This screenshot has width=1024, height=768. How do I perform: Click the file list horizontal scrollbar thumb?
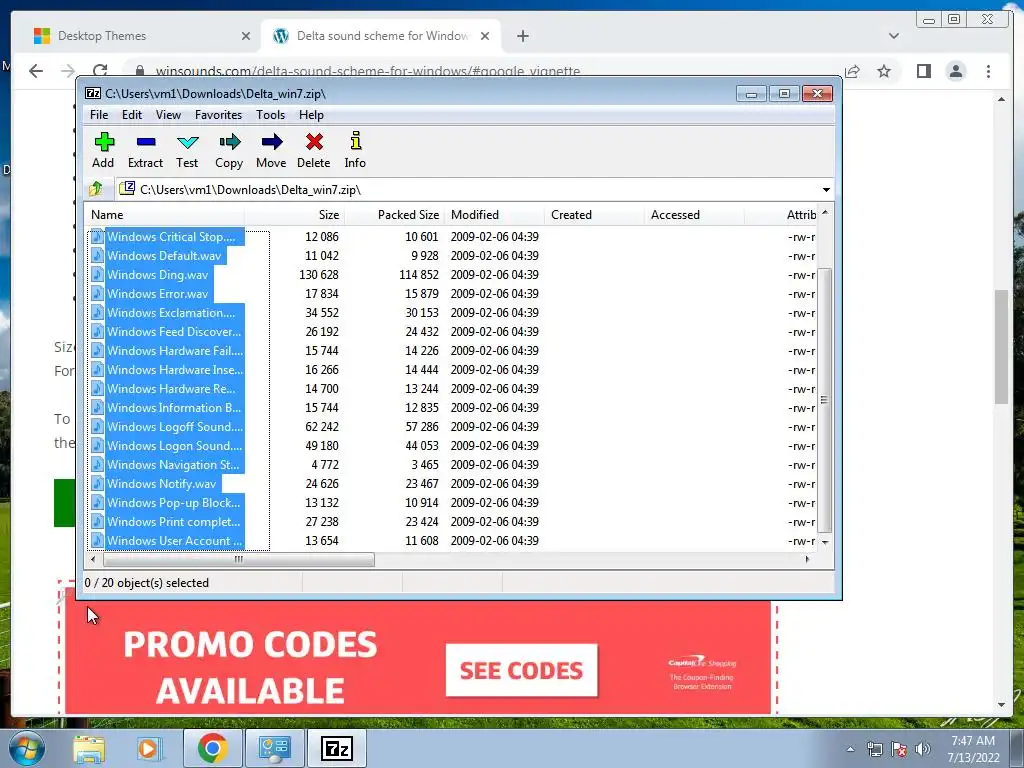tap(238, 559)
